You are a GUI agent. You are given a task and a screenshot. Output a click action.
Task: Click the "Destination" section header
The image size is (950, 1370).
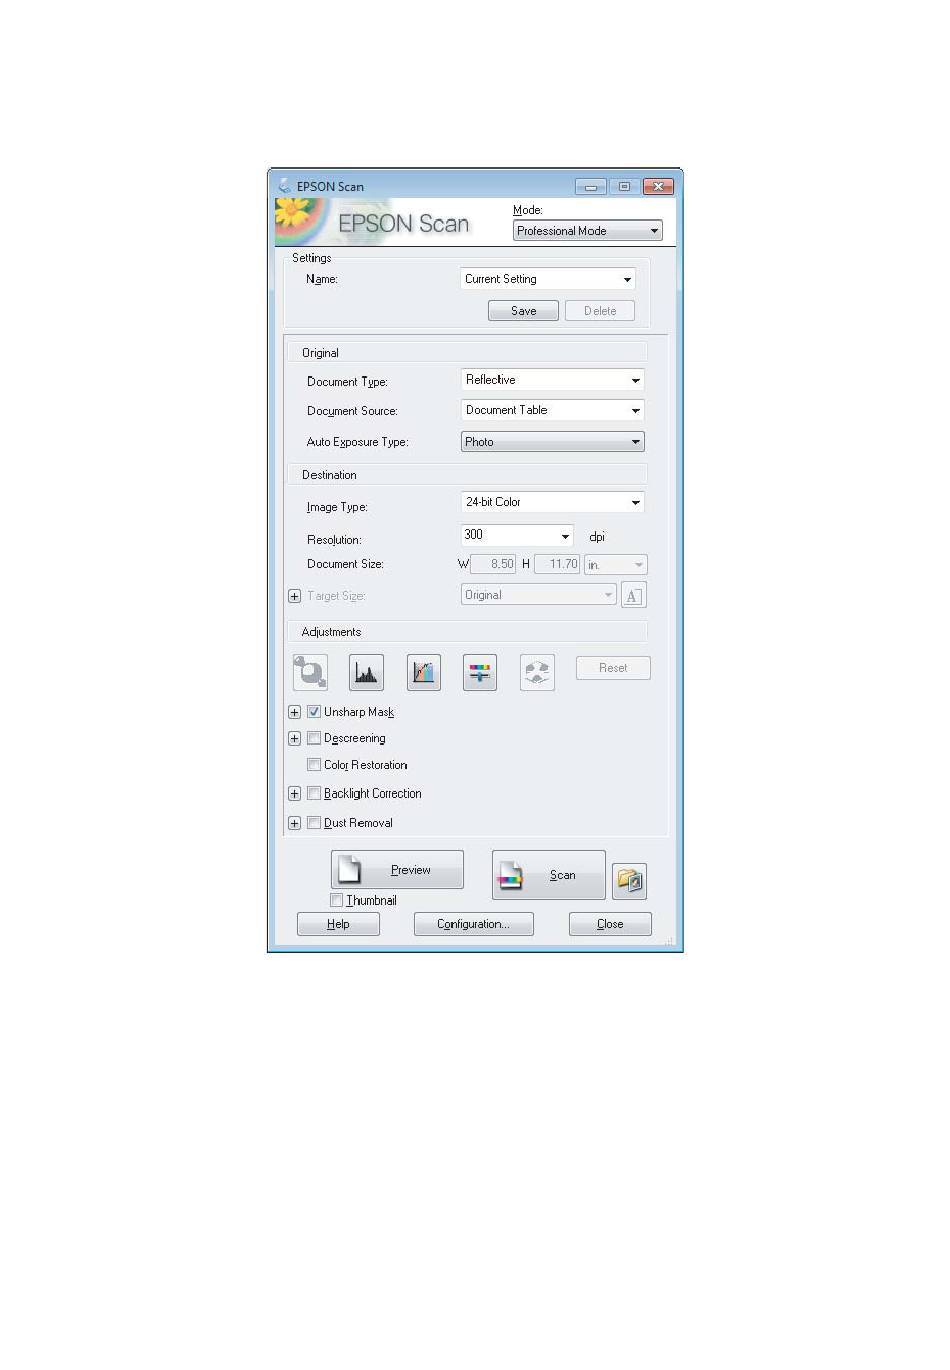click(x=329, y=475)
